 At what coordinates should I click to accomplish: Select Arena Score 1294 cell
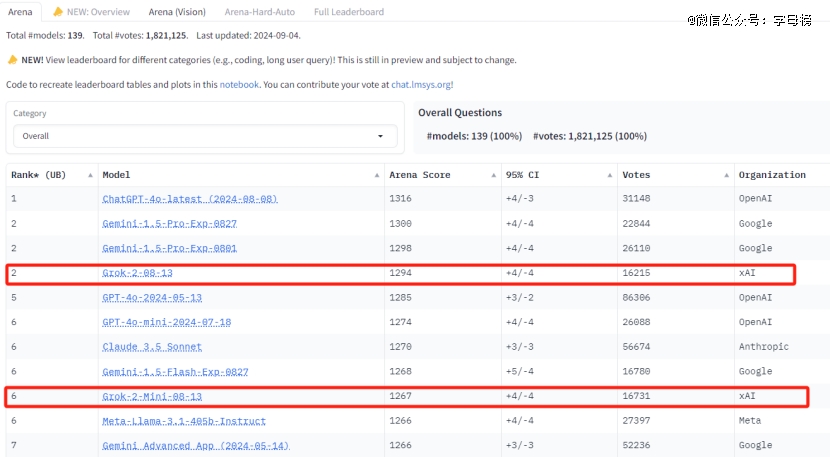[x=400, y=273]
